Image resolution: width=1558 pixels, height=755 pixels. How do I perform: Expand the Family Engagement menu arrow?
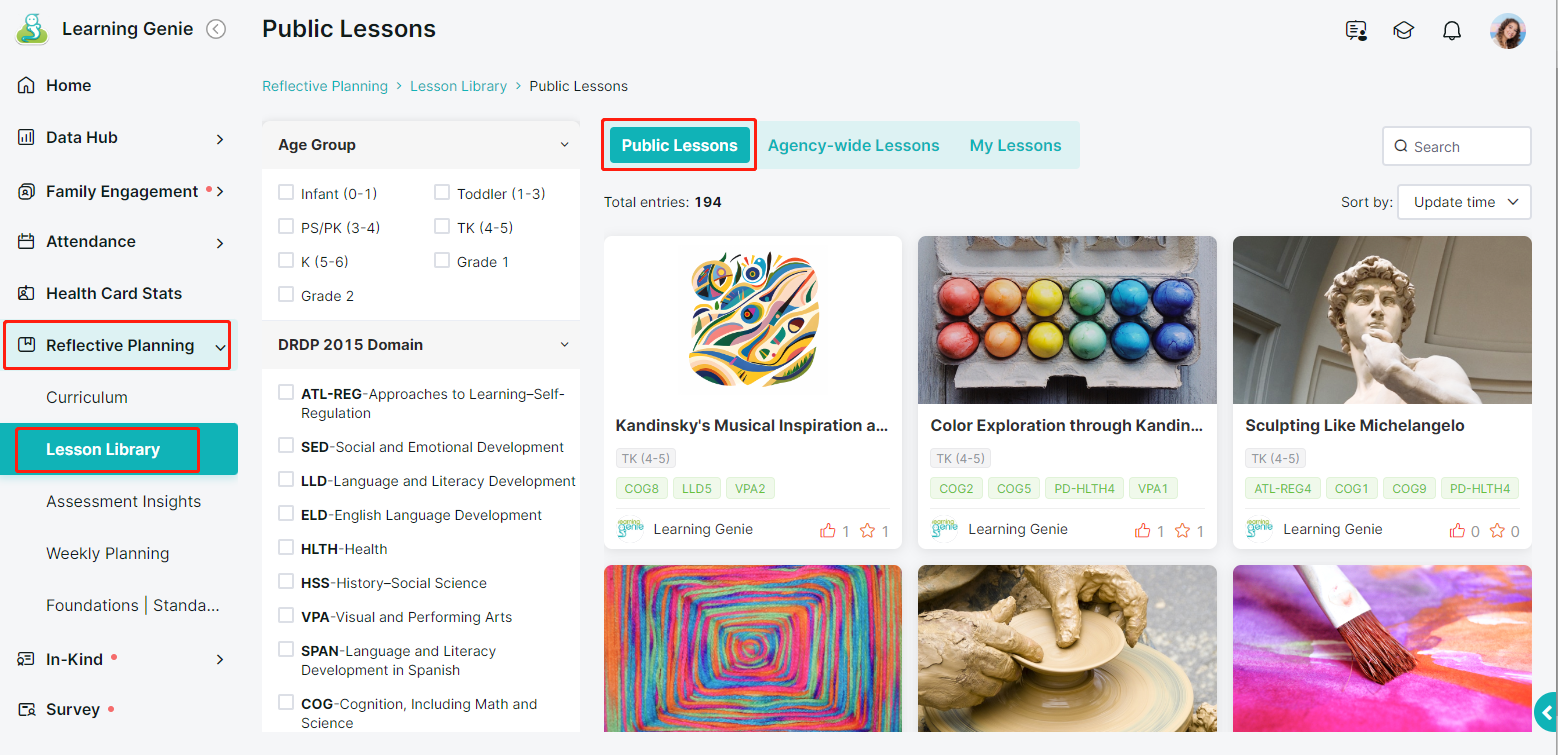tap(220, 191)
